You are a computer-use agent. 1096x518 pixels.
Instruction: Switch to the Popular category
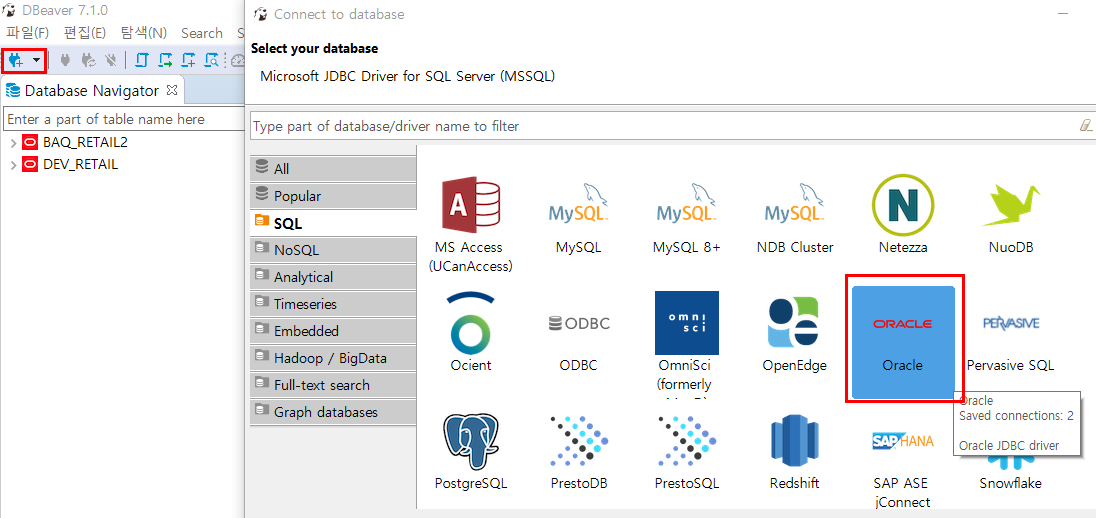(x=333, y=196)
